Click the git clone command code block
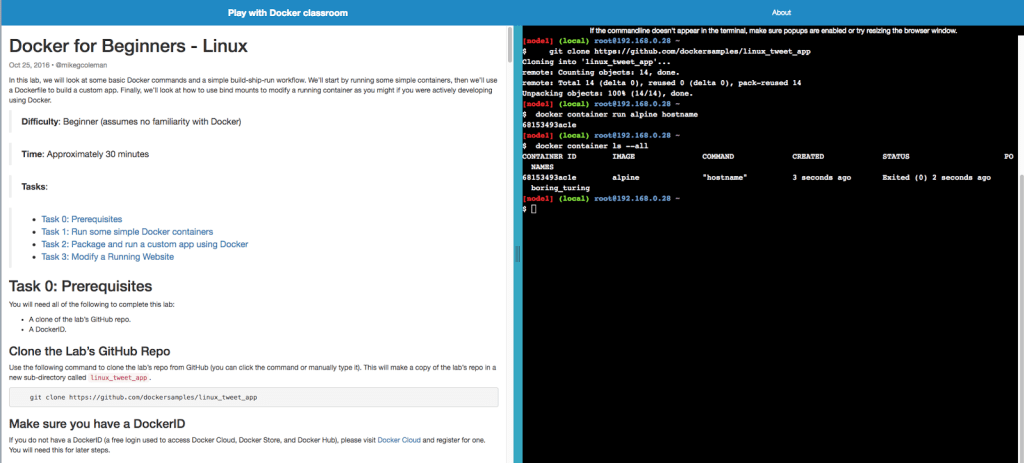Screen dimensions: 1024x463 pyautogui.click(x=253, y=397)
